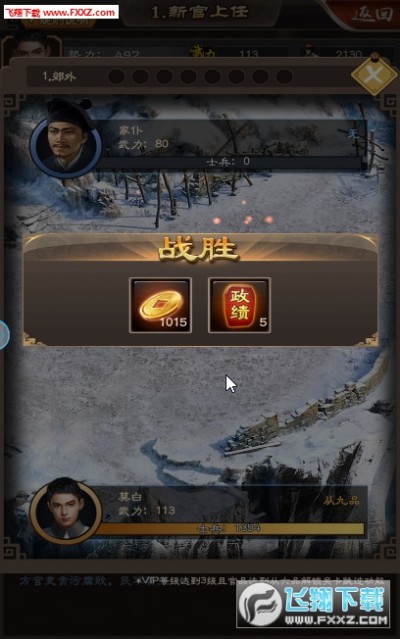Click the yellow soldiers bar showing 1354

click(x=231, y=529)
